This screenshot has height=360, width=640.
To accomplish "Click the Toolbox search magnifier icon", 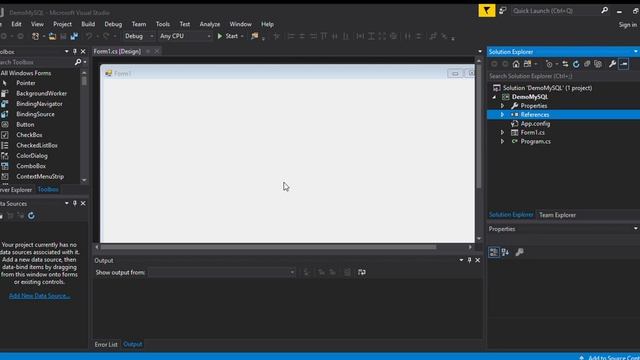I will click(x=78, y=62).
